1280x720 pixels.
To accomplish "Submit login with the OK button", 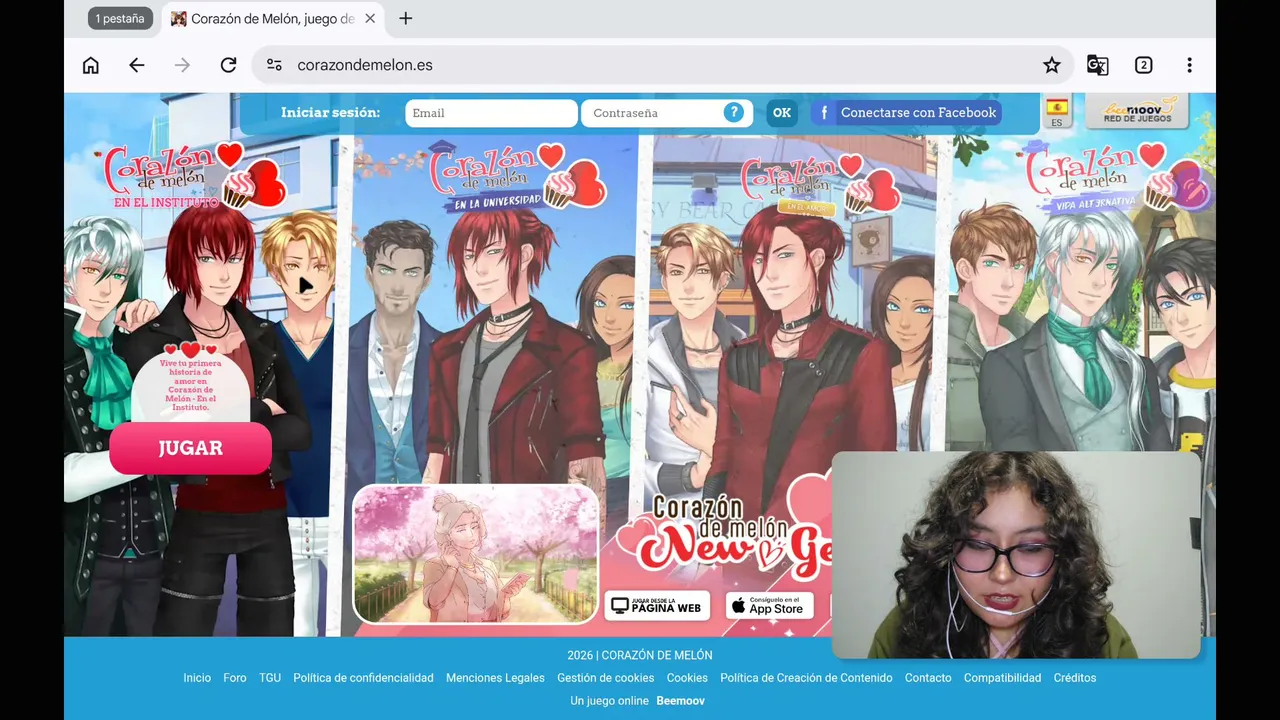I will (782, 113).
